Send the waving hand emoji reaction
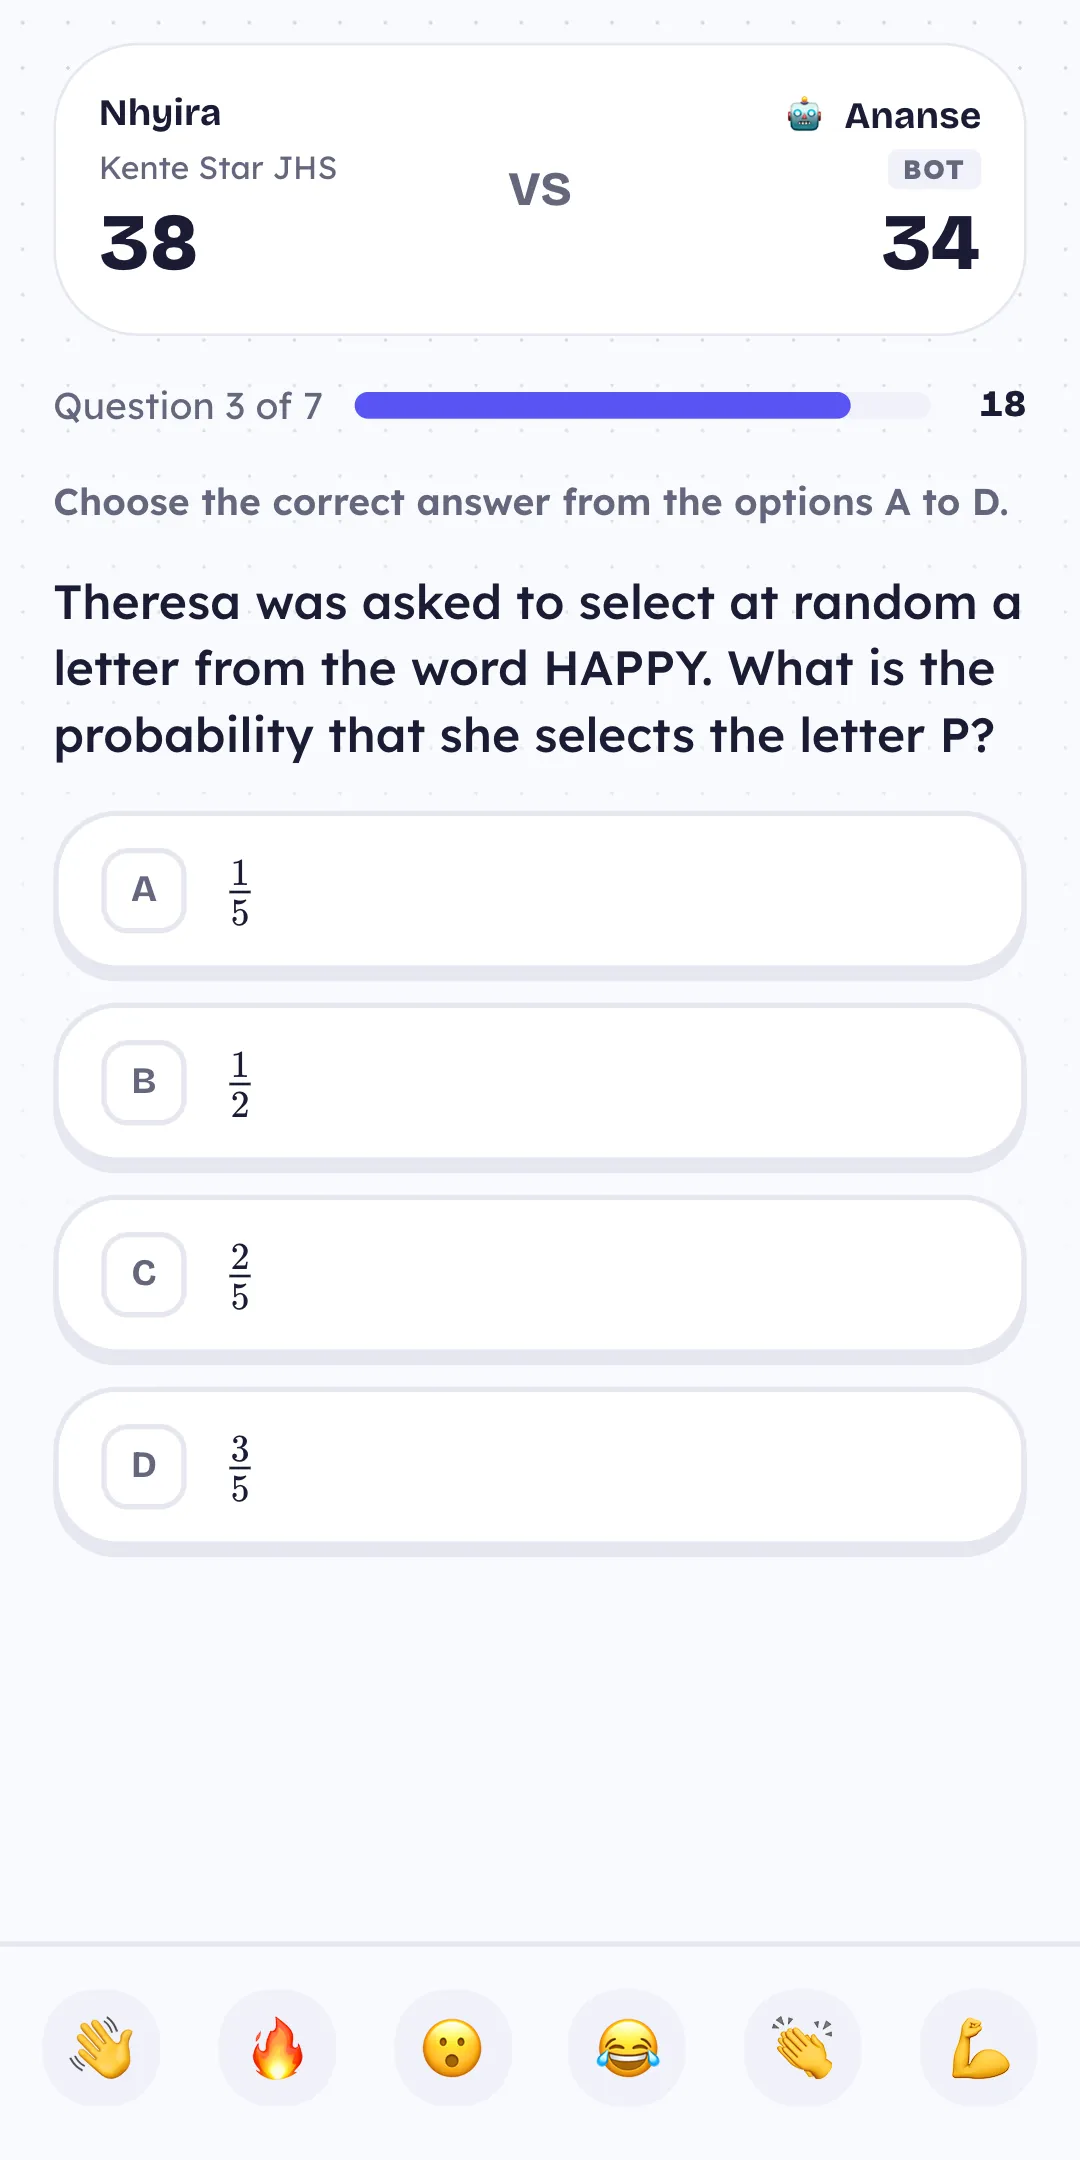The image size is (1080, 2160). click(101, 2048)
